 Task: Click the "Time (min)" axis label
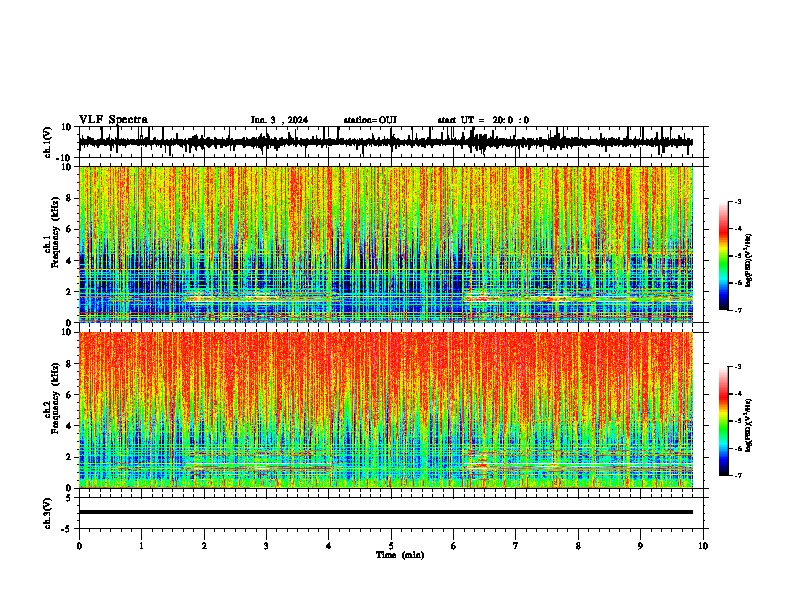coord(400,555)
